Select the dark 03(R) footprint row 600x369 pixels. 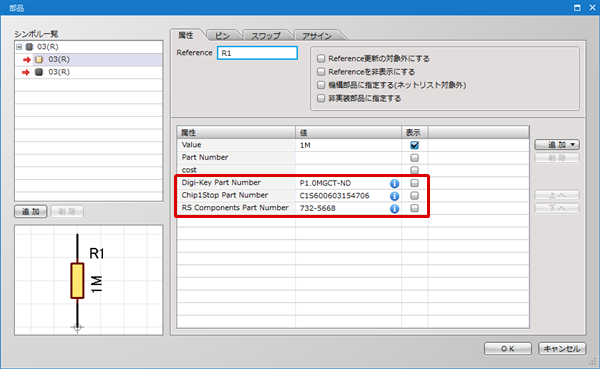[88, 72]
